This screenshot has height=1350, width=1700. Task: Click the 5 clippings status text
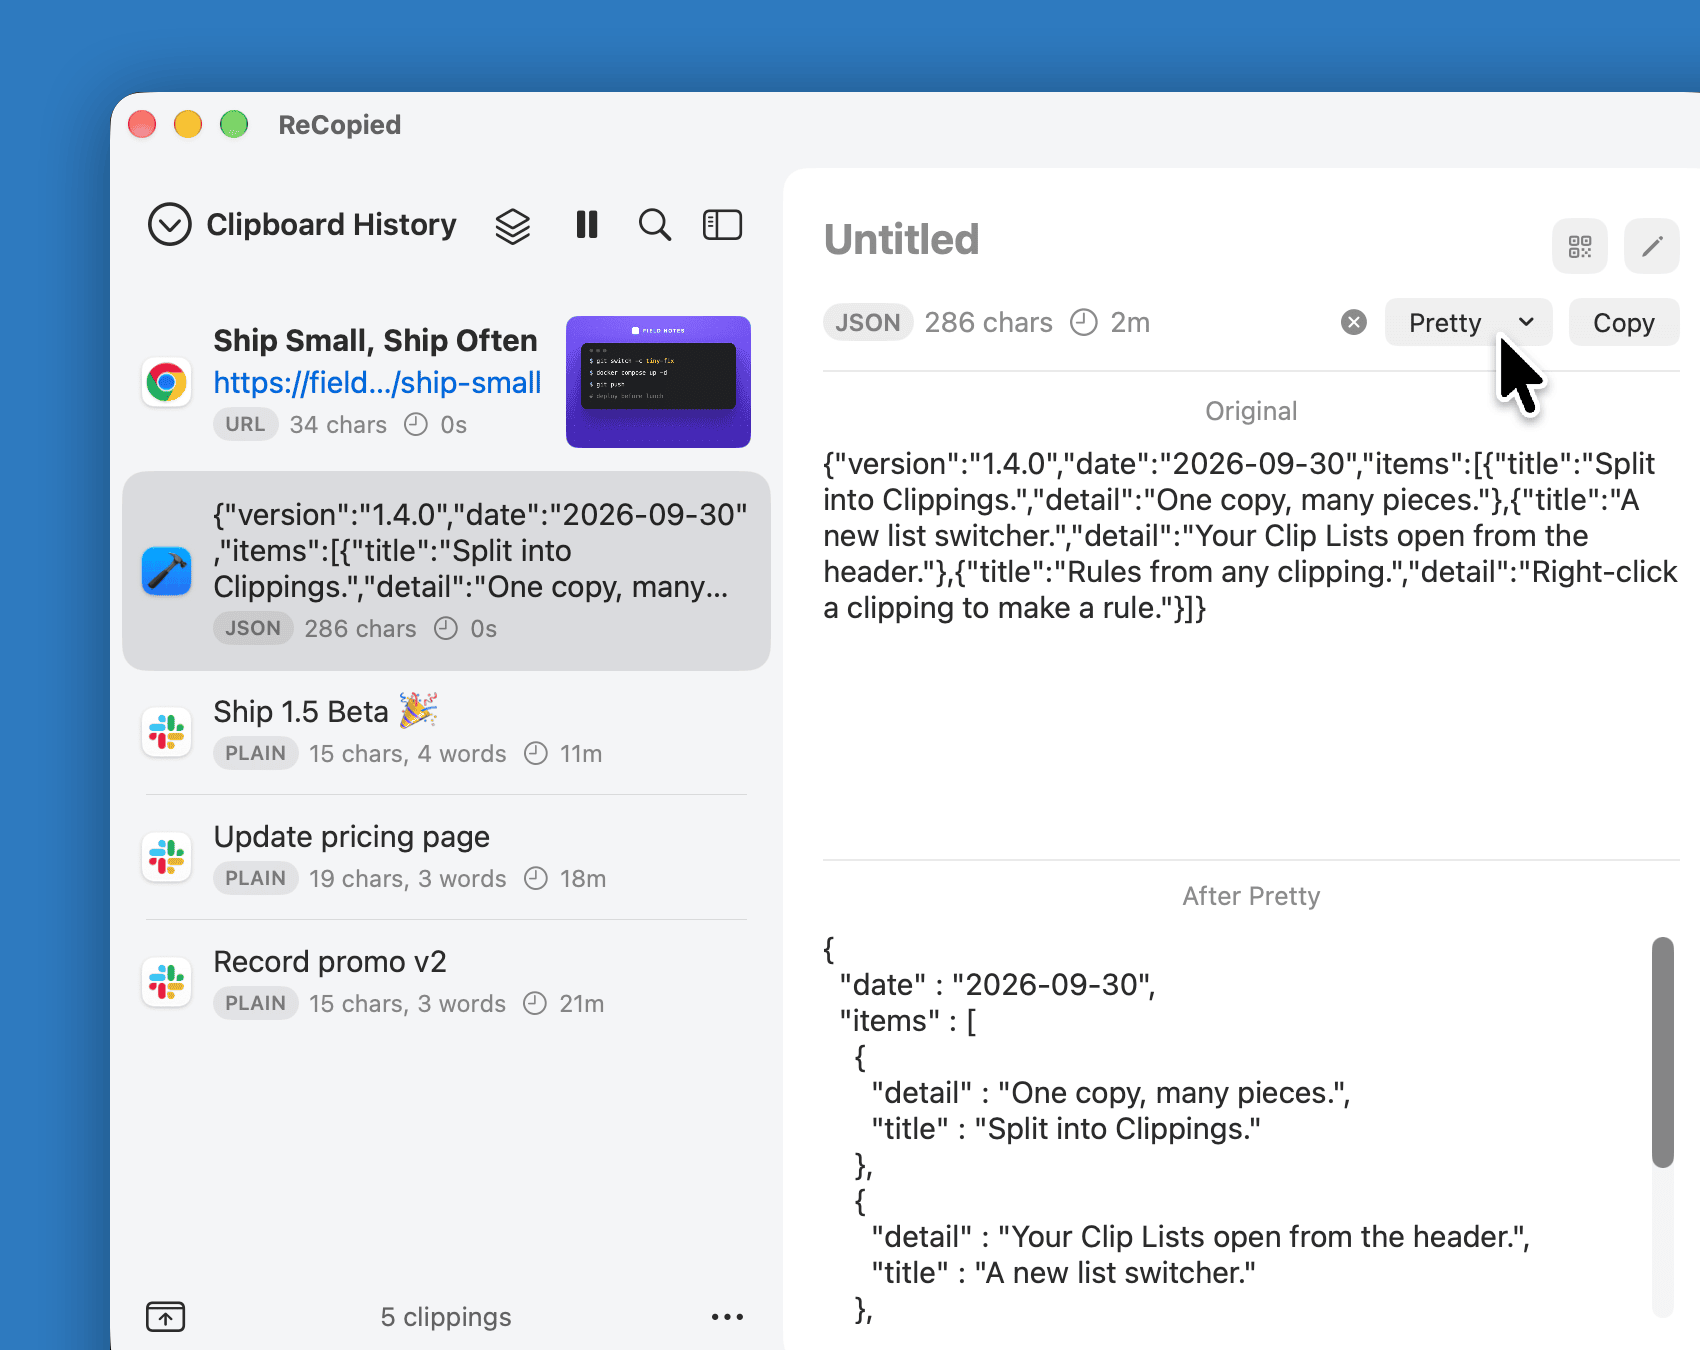[446, 1317]
